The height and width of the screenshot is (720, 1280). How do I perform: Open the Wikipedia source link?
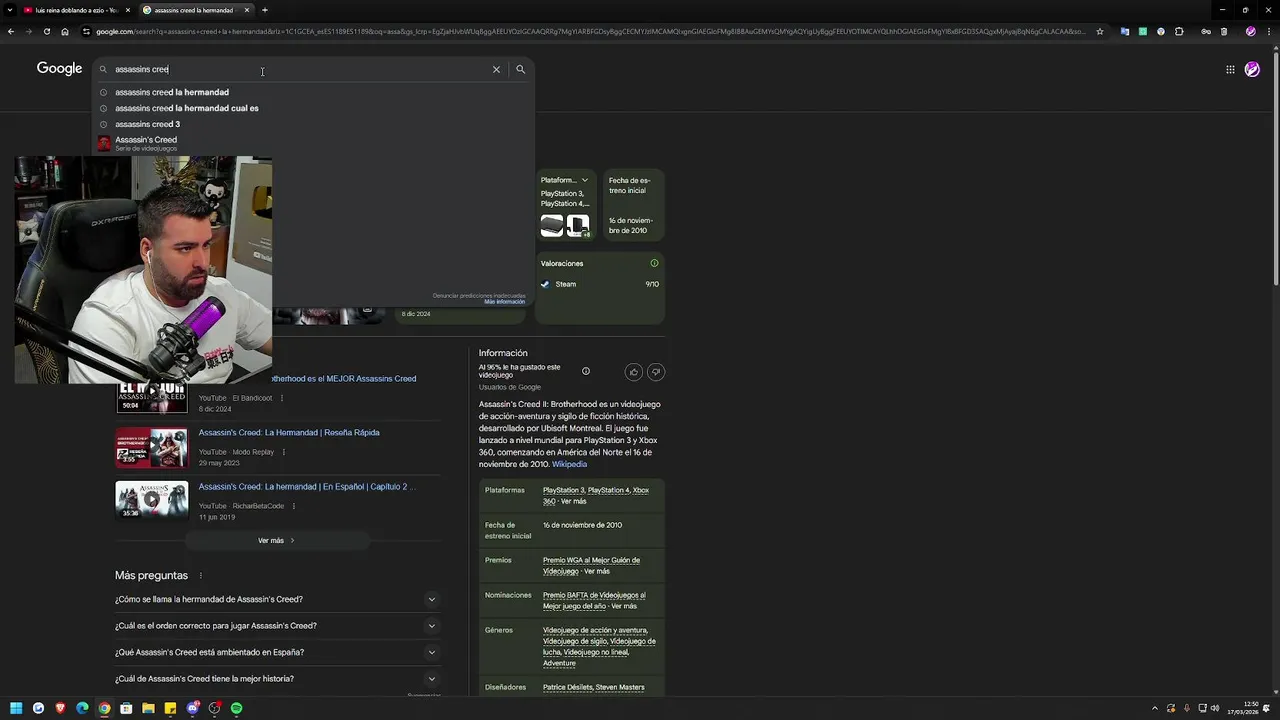570,464
